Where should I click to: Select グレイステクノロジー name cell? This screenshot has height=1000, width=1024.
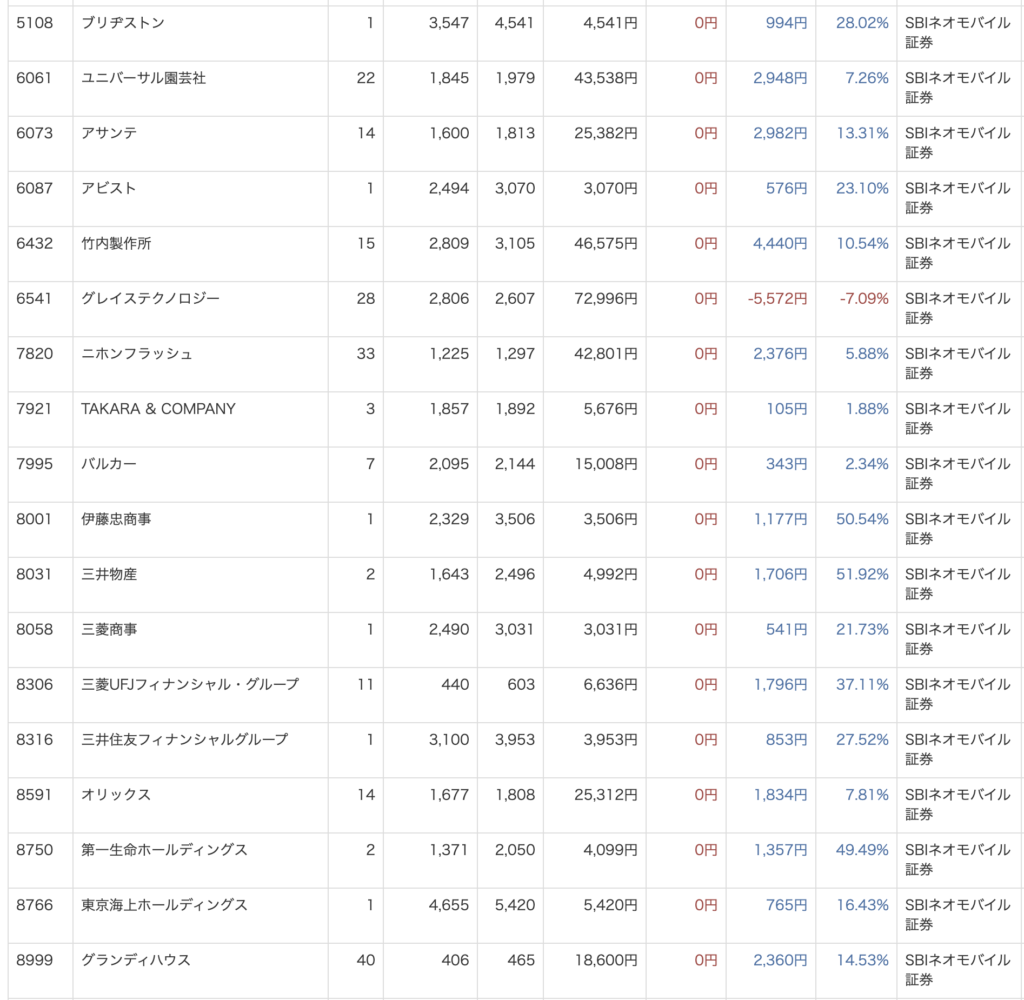pyautogui.click(x=150, y=299)
